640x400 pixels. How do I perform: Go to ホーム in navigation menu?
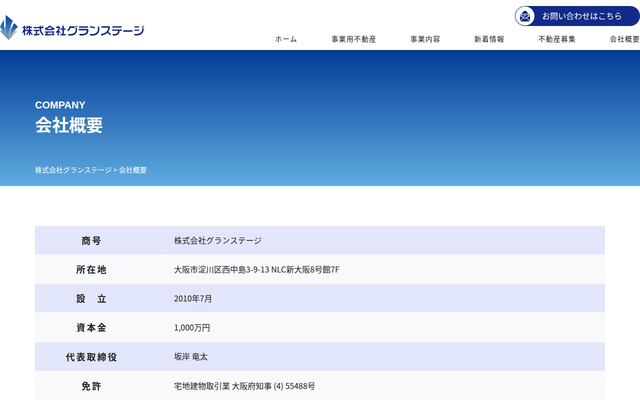[286, 39]
